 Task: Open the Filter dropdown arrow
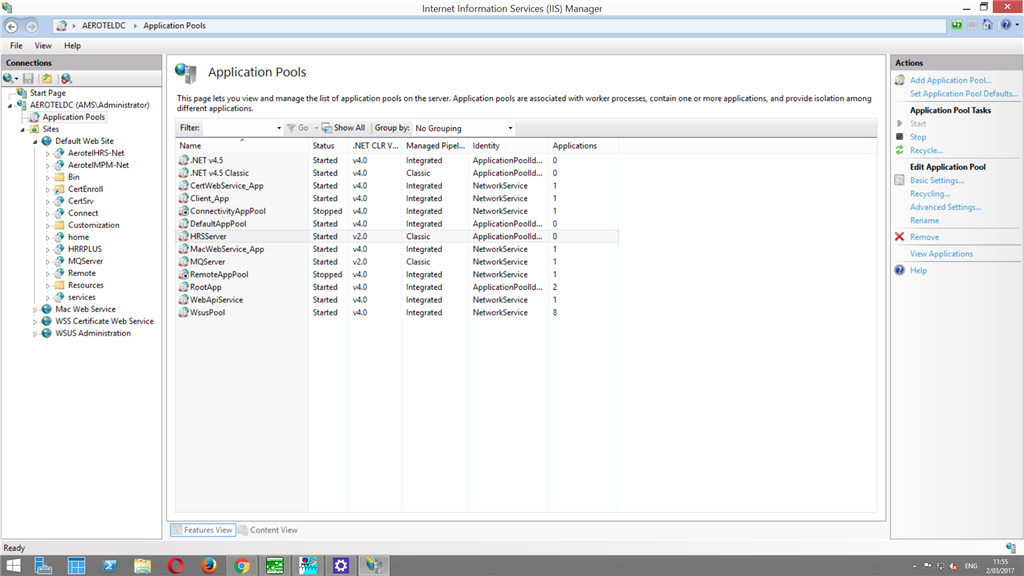(279, 128)
